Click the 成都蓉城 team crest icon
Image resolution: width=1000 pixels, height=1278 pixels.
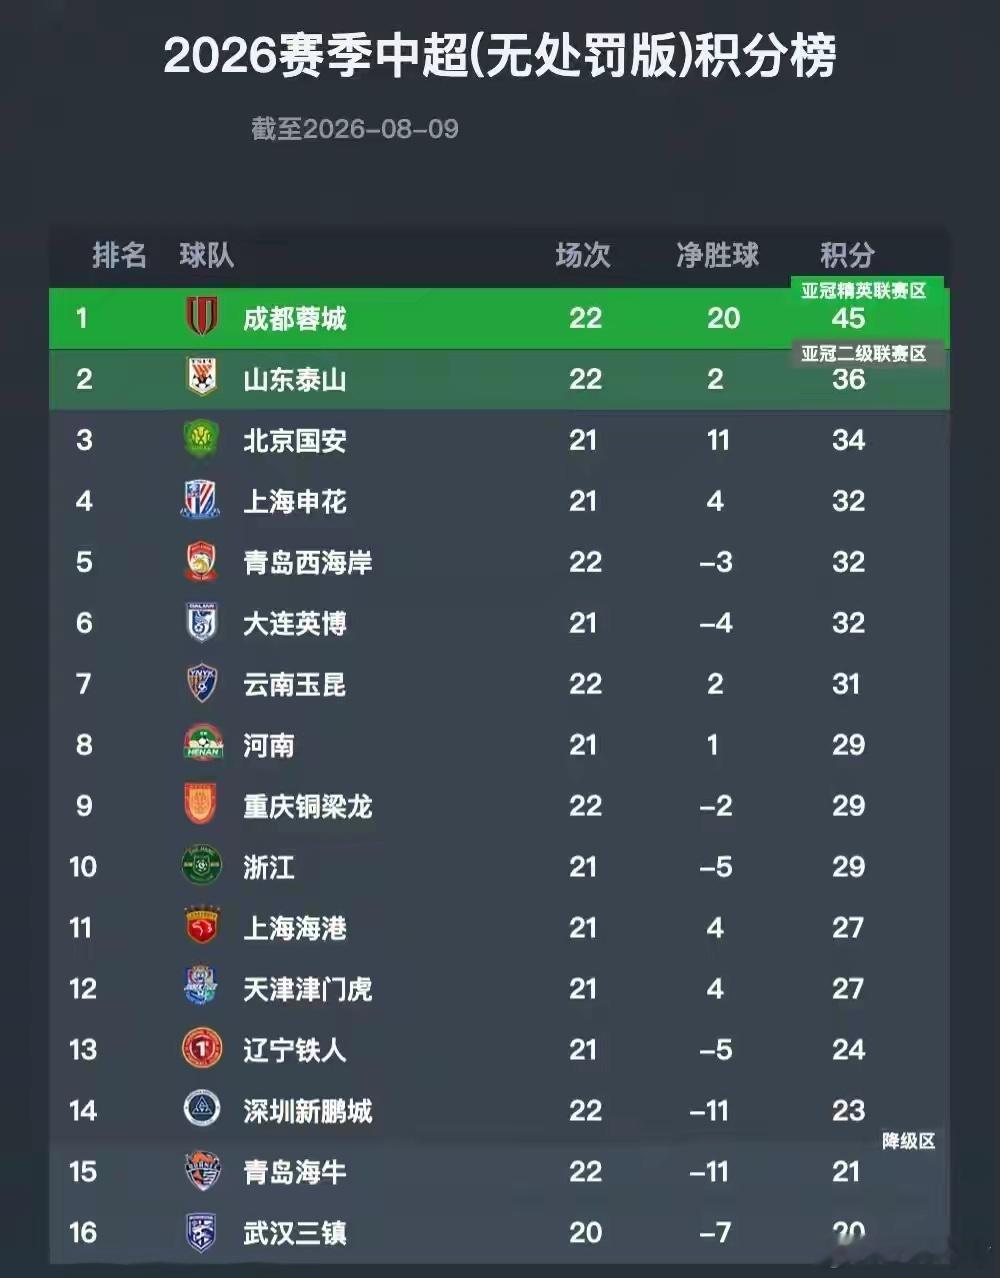click(203, 318)
